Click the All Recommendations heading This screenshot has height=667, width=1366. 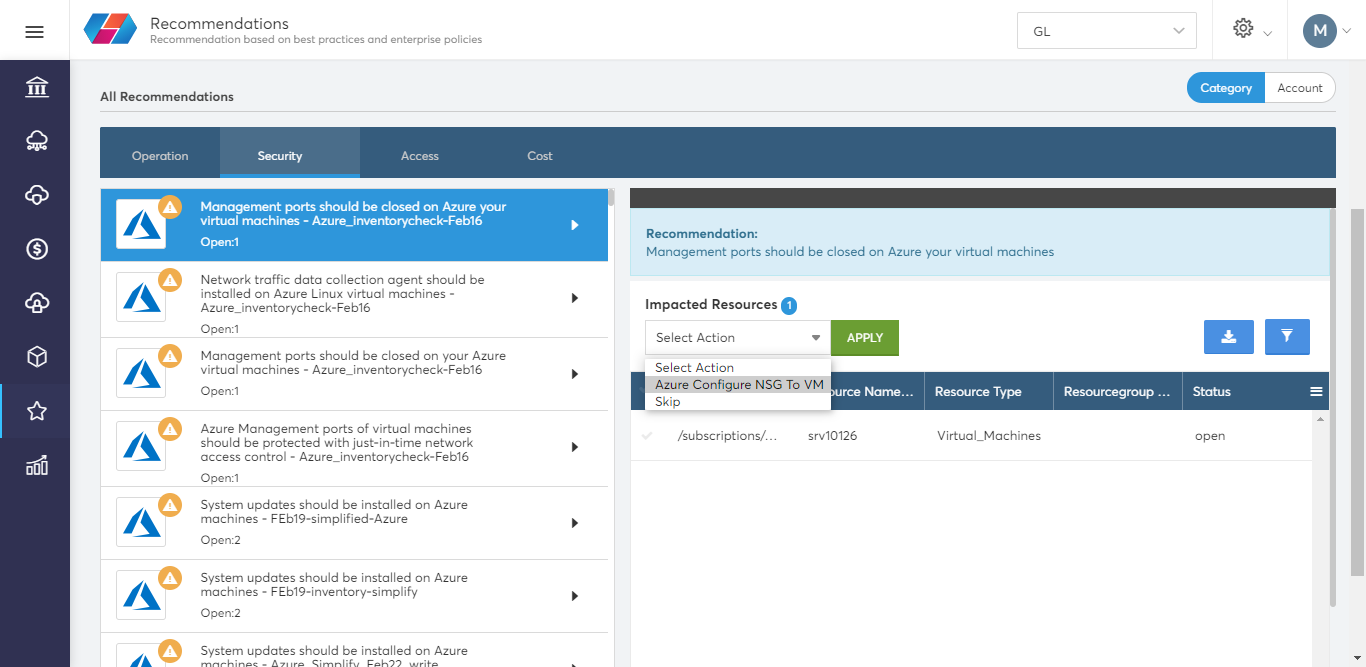coord(167,97)
